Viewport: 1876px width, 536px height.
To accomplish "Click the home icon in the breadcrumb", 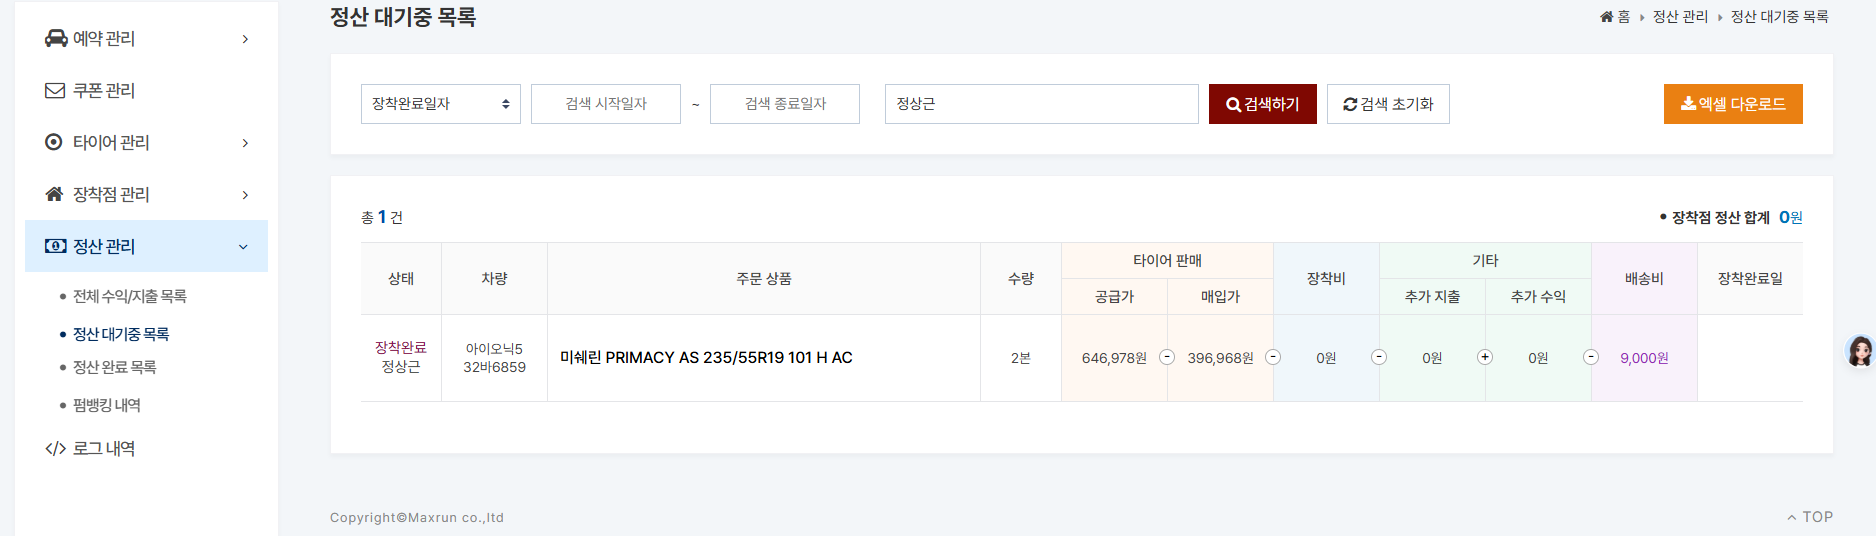I will [1606, 17].
